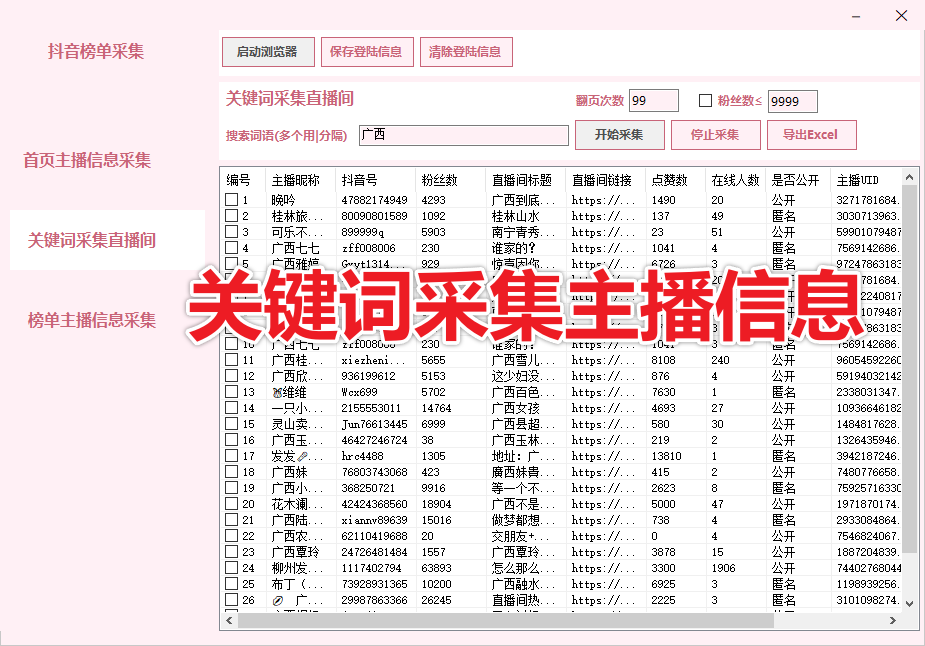Stop collection using 停止采集 button
This screenshot has height=646, width=925.
714,135
